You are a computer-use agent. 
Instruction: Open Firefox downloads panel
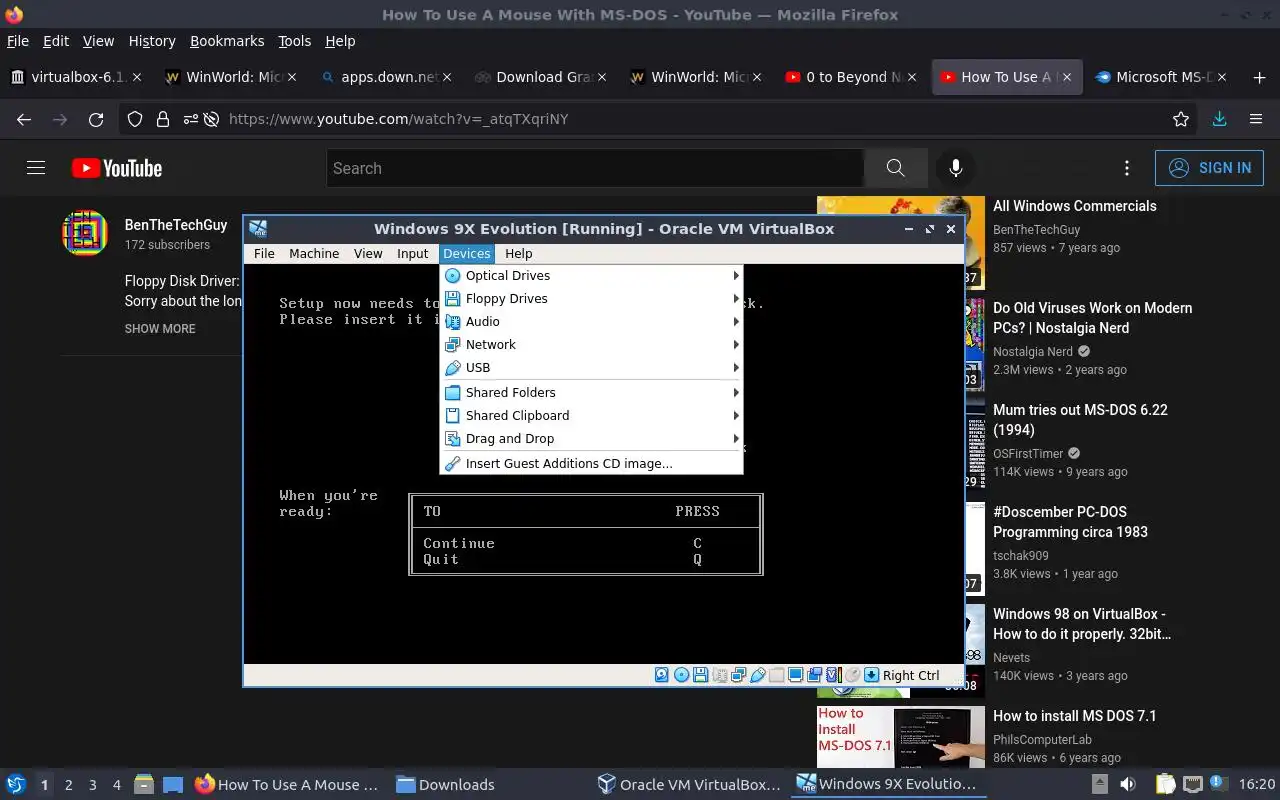click(1219, 119)
